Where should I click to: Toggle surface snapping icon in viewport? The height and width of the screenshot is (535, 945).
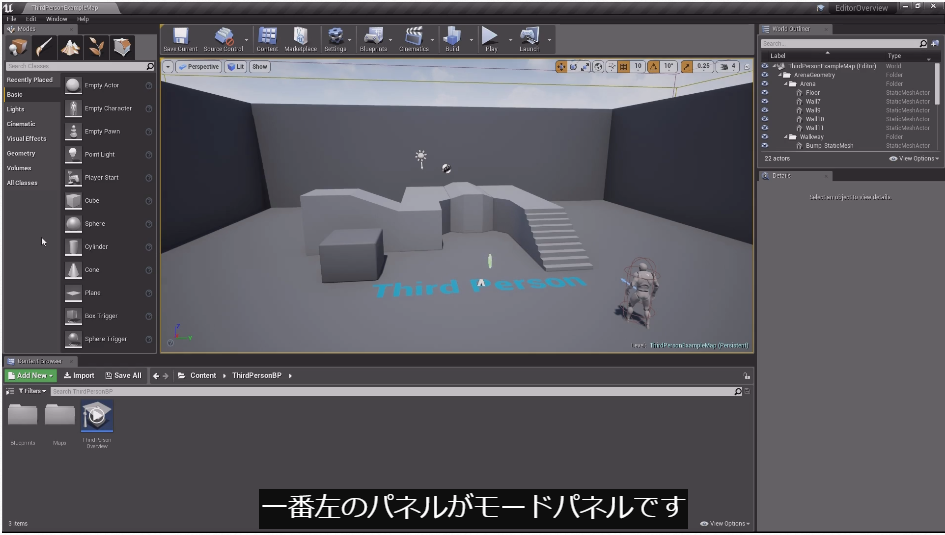[611, 67]
